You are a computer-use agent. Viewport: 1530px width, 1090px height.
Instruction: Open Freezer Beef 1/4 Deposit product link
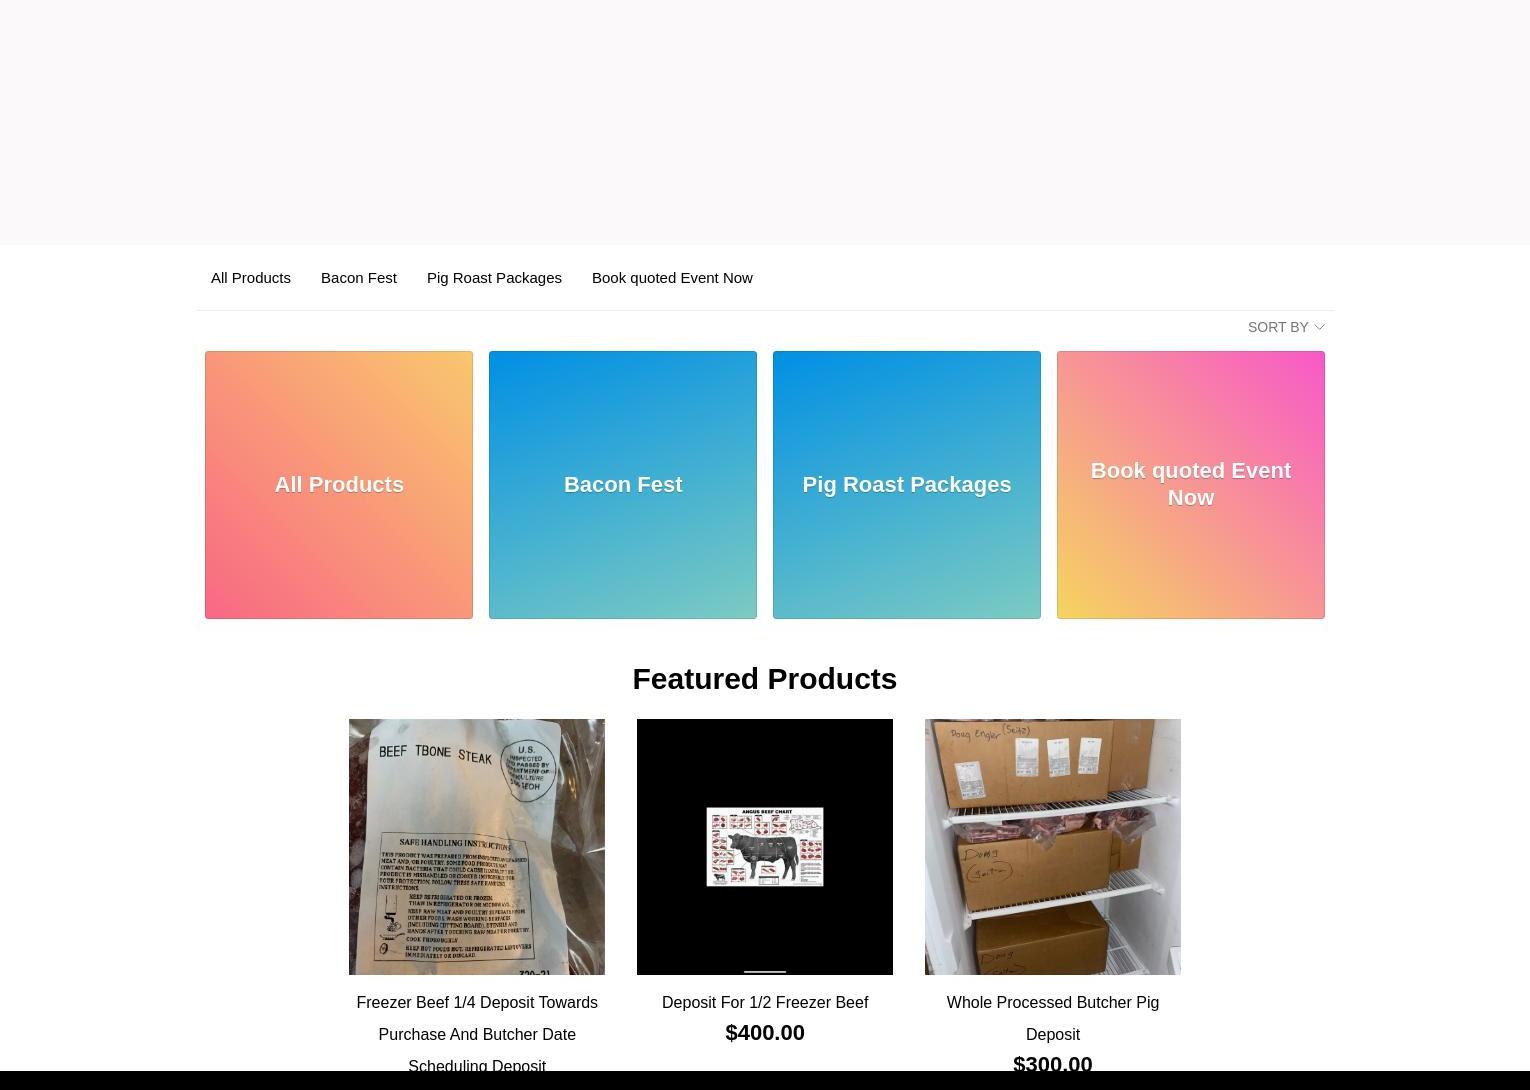coord(477,1034)
